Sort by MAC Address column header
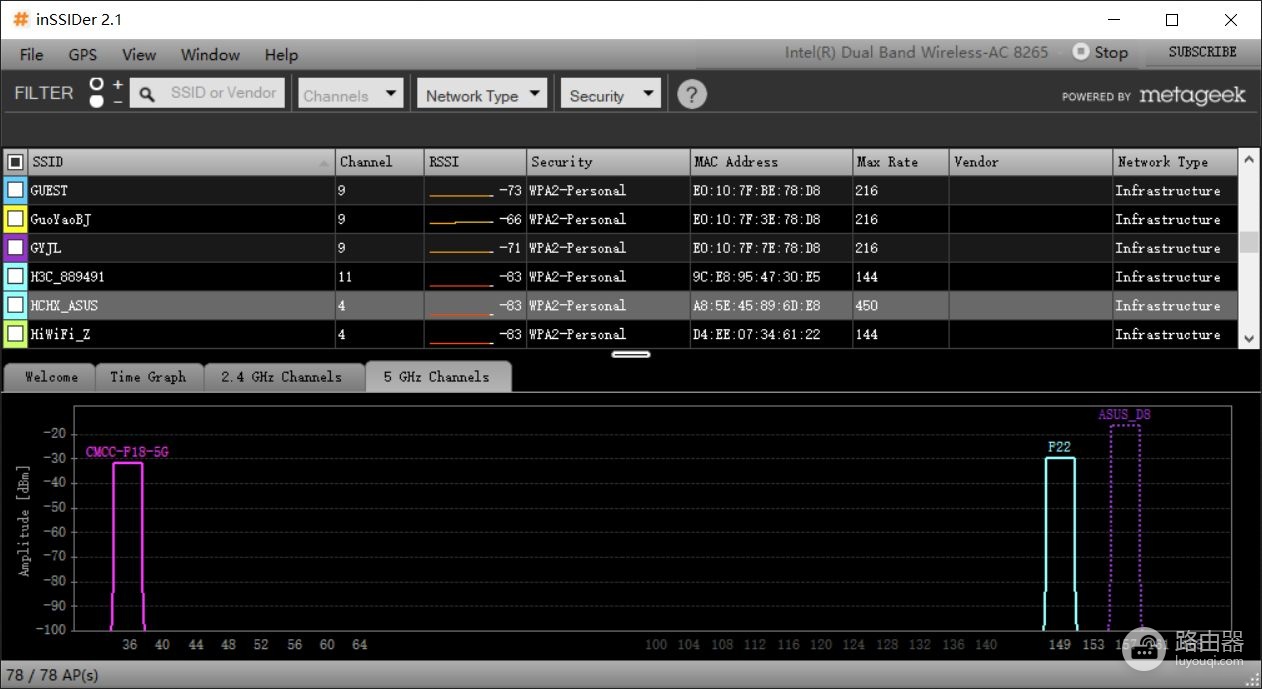1262x689 pixels. 771,162
